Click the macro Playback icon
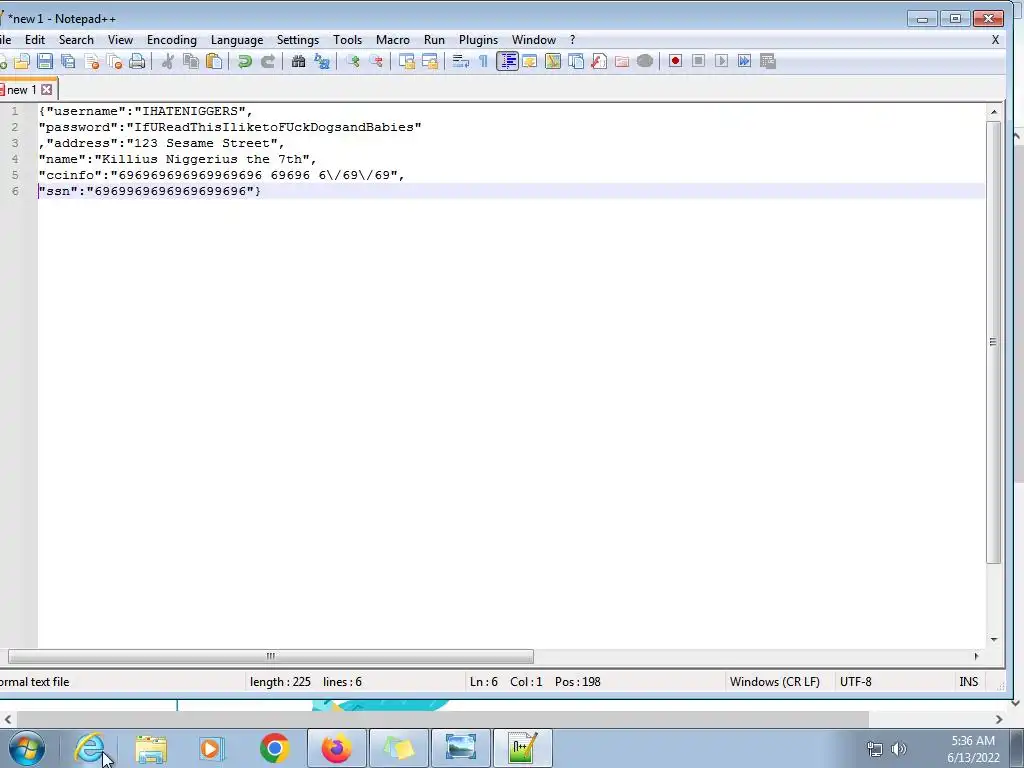This screenshot has width=1024, height=768. tap(721, 61)
